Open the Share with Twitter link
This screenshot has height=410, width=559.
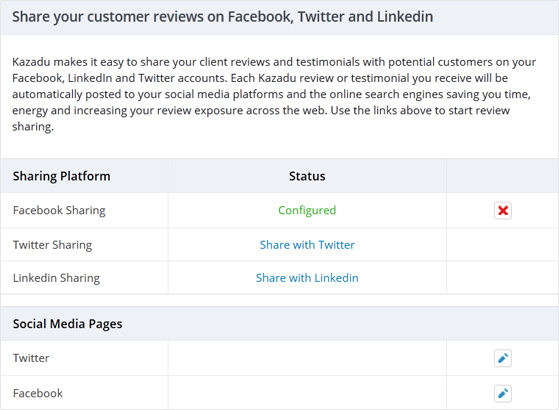pyautogui.click(x=307, y=245)
